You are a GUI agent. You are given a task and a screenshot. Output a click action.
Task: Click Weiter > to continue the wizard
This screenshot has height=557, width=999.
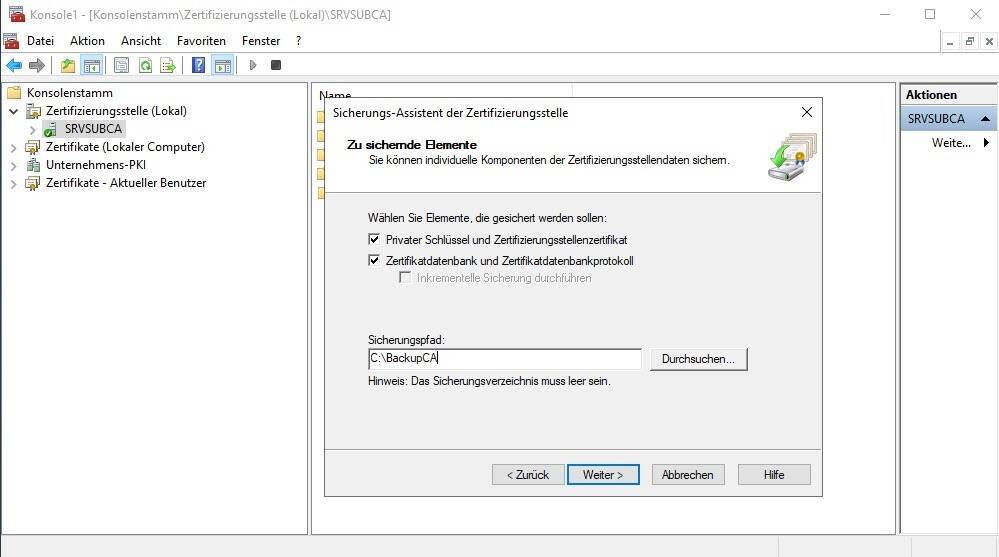tap(603, 475)
